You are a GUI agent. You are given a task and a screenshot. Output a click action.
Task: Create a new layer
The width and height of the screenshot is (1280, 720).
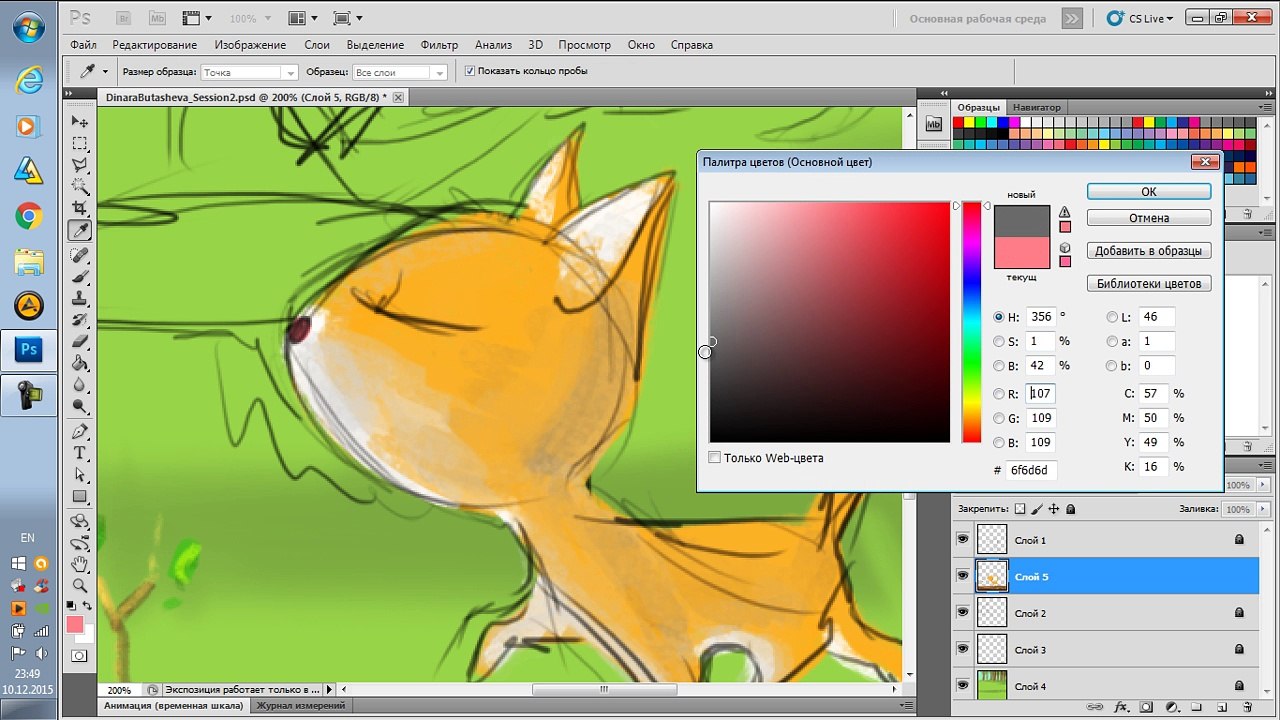coord(1222,708)
